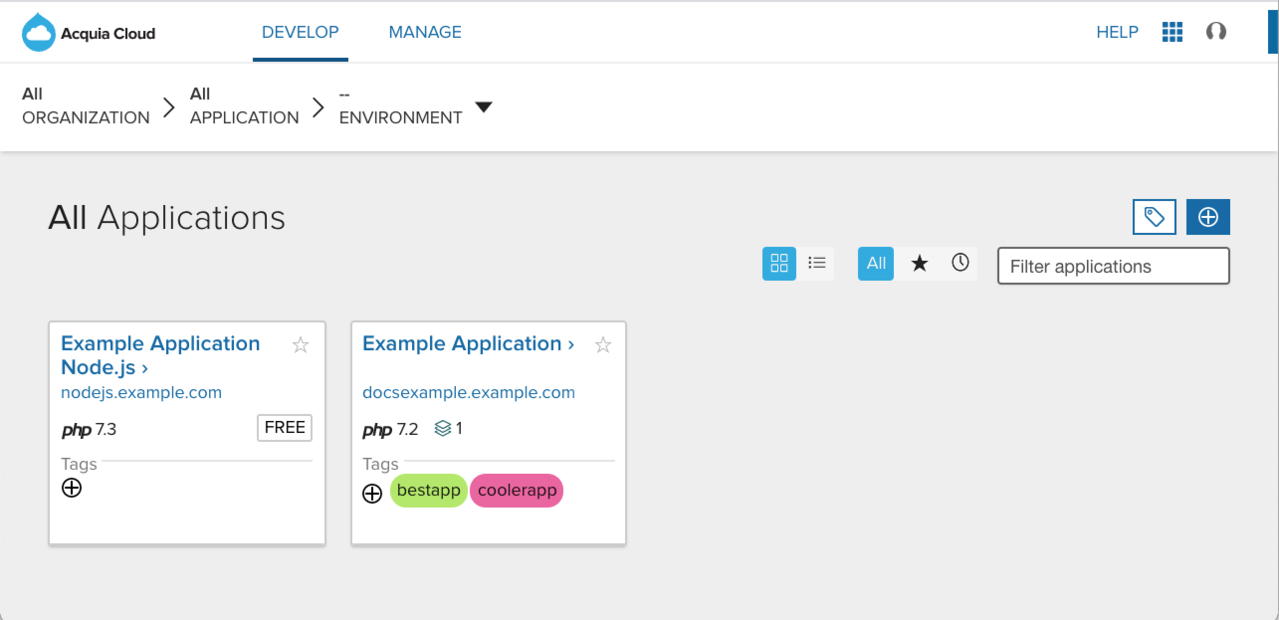Open the apps grid icon near Help
This screenshot has width=1279, height=620.
point(1171,31)
